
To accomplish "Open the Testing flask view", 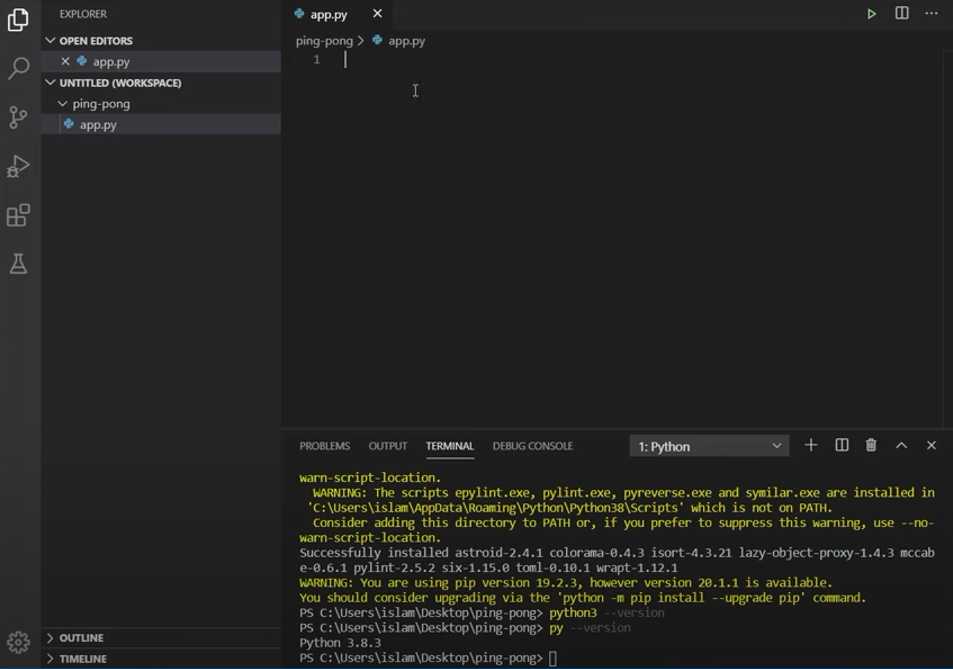I will 18,264.
